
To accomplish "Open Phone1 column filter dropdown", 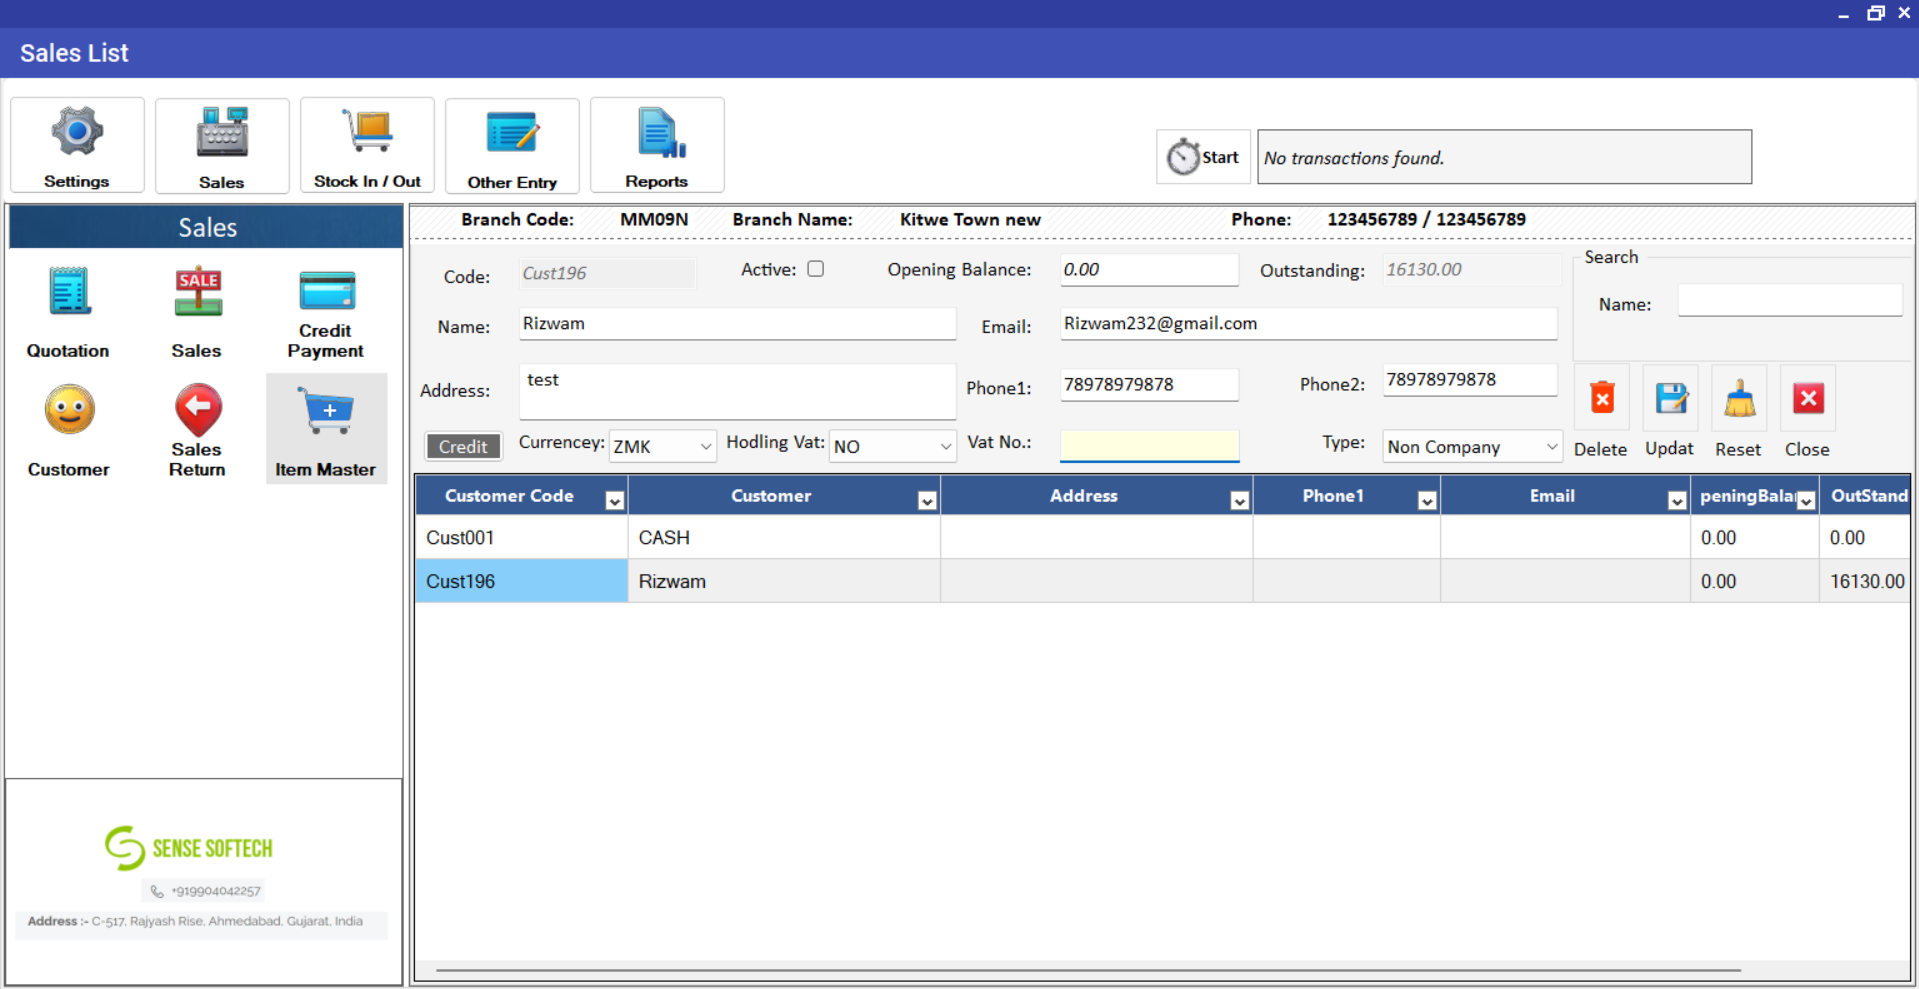I will 1427,501.
